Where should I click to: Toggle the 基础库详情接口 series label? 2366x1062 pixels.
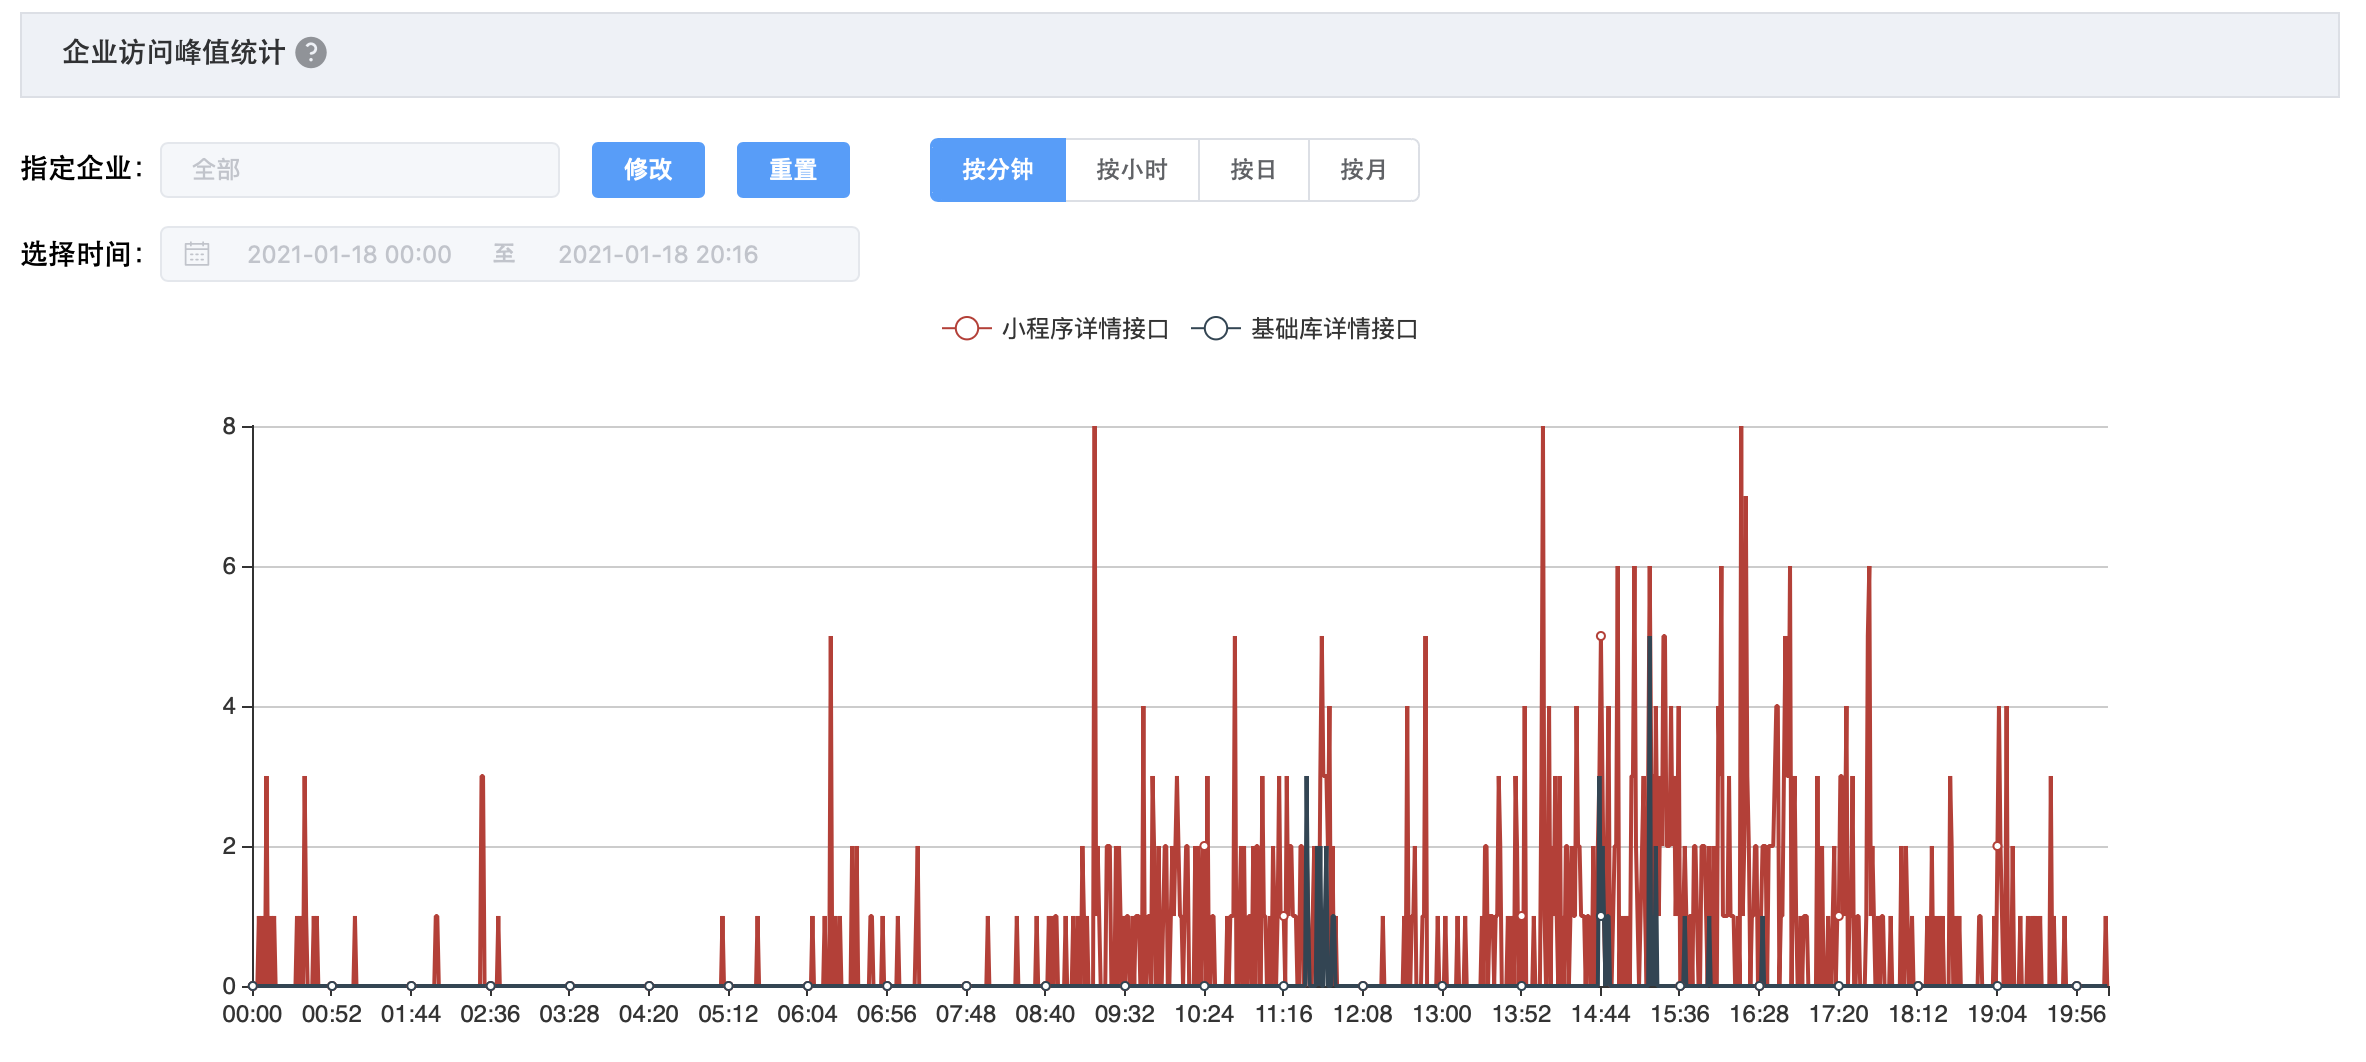click(1334, 328)
